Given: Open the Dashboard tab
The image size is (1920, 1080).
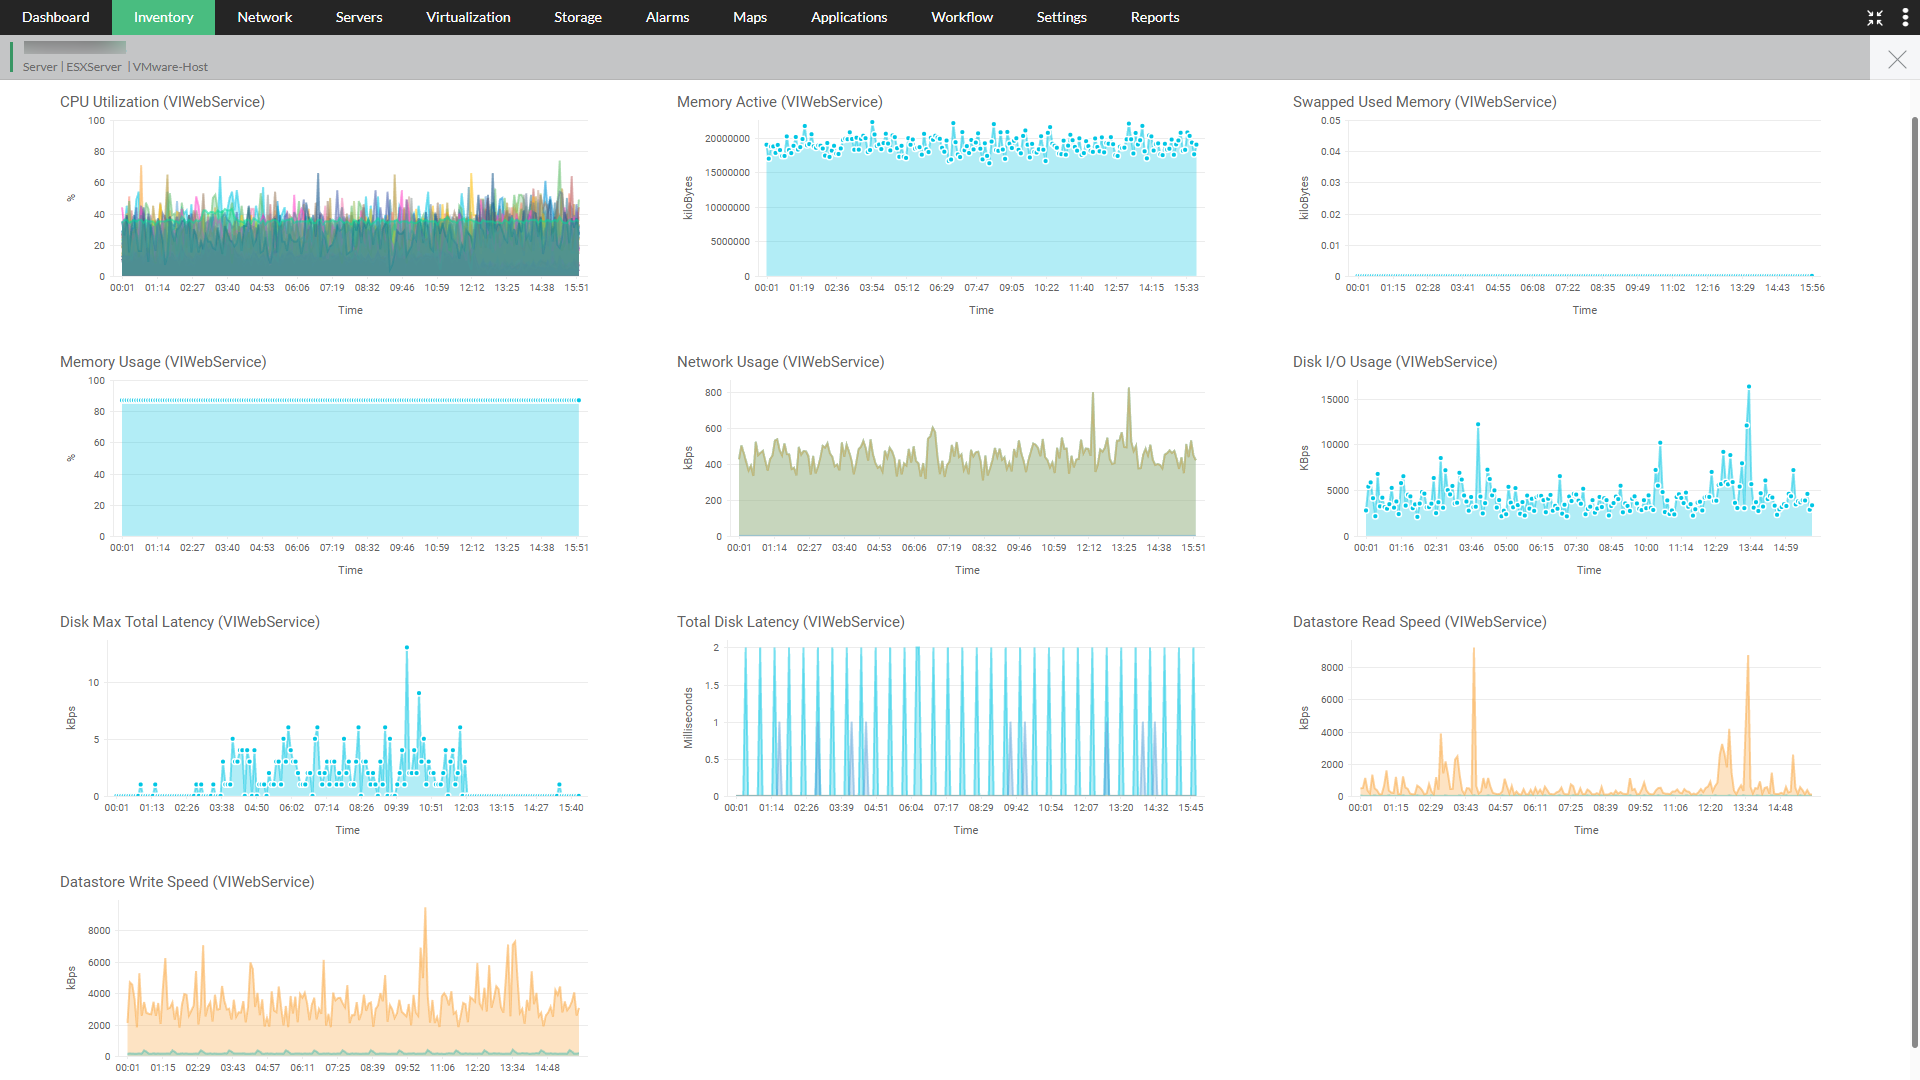Looking at the screenshot, I should tap(56, 17).
